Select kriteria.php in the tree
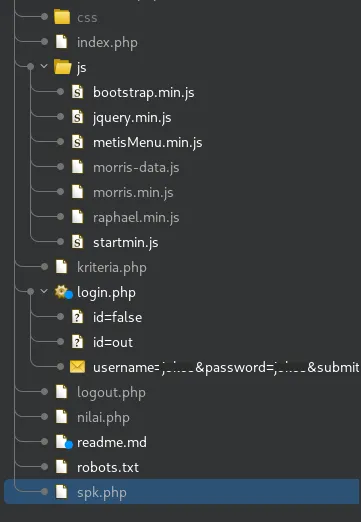361x522 pixels. 112,268
